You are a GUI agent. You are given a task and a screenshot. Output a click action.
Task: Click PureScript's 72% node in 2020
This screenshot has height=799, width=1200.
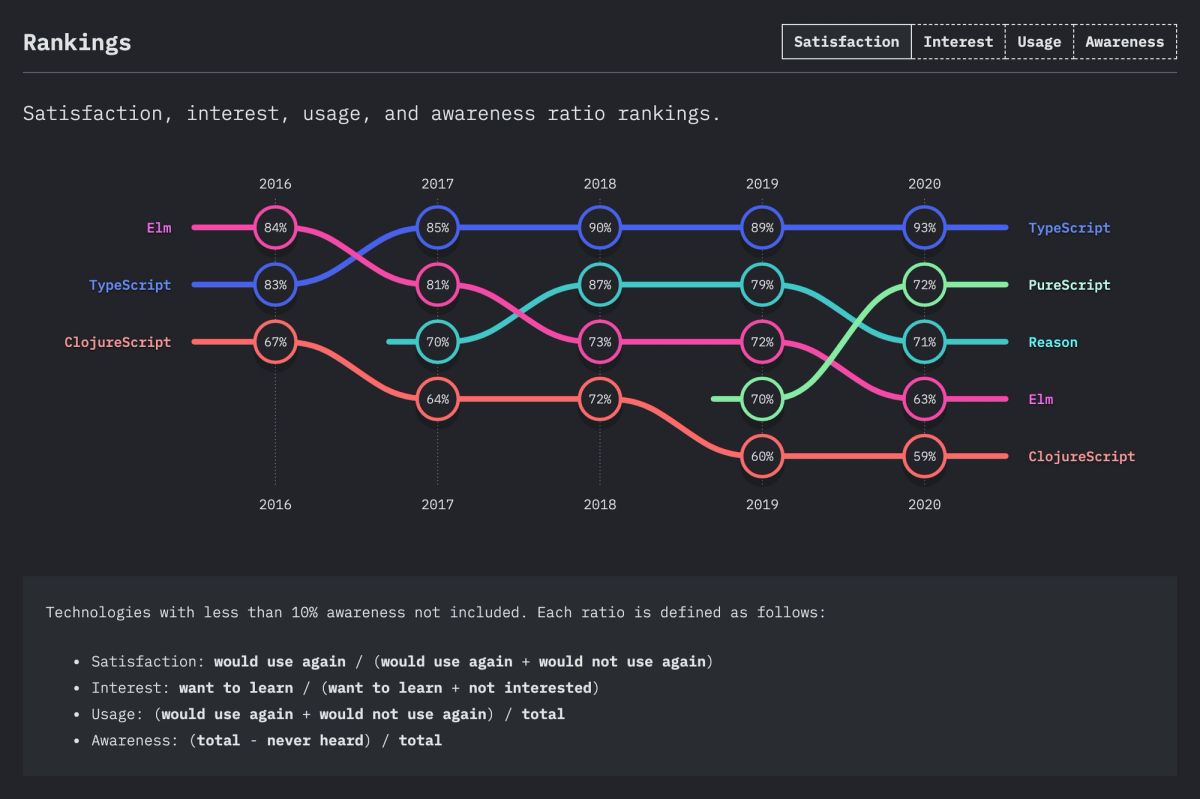tap(924, 285)
